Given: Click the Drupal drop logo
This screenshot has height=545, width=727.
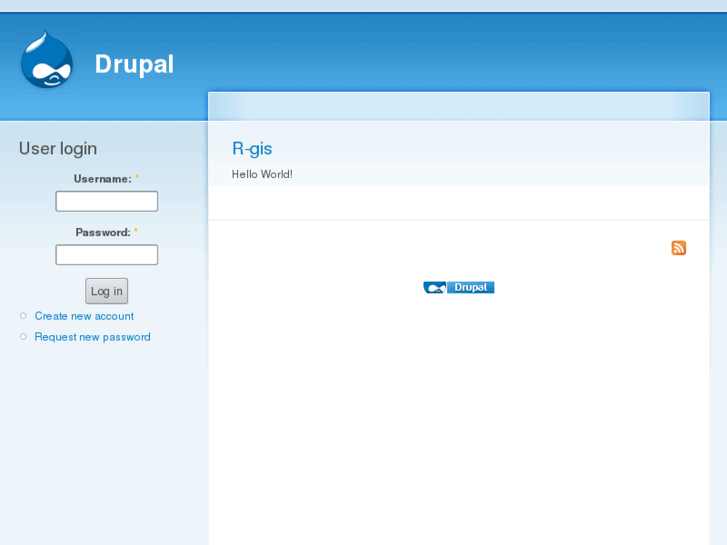Looking at the screenshot, I should (47, 59).
